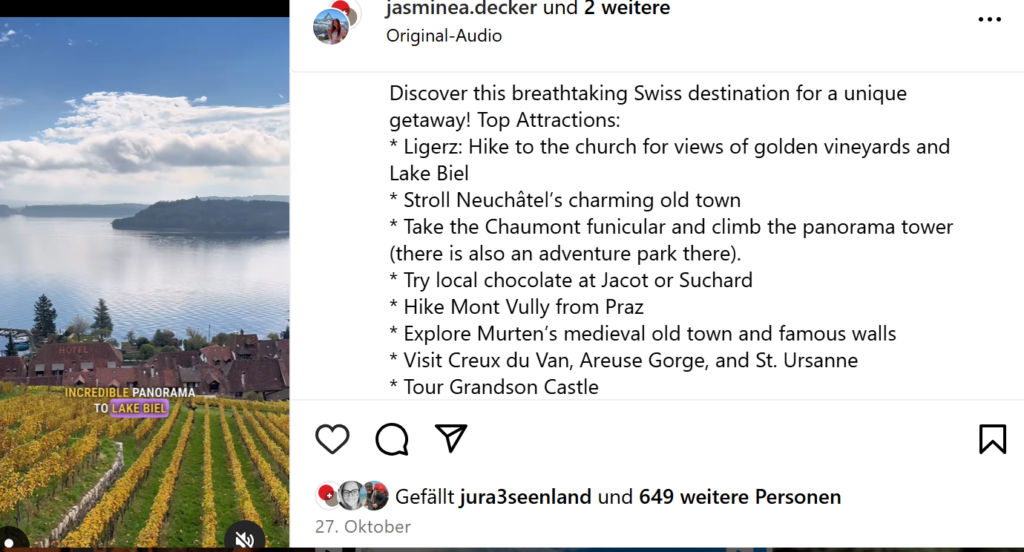Screen dimensions: 1024x552
Task: Open comments via the speech bubble icon
Action: pyautogui.click(x=392, y=438)
